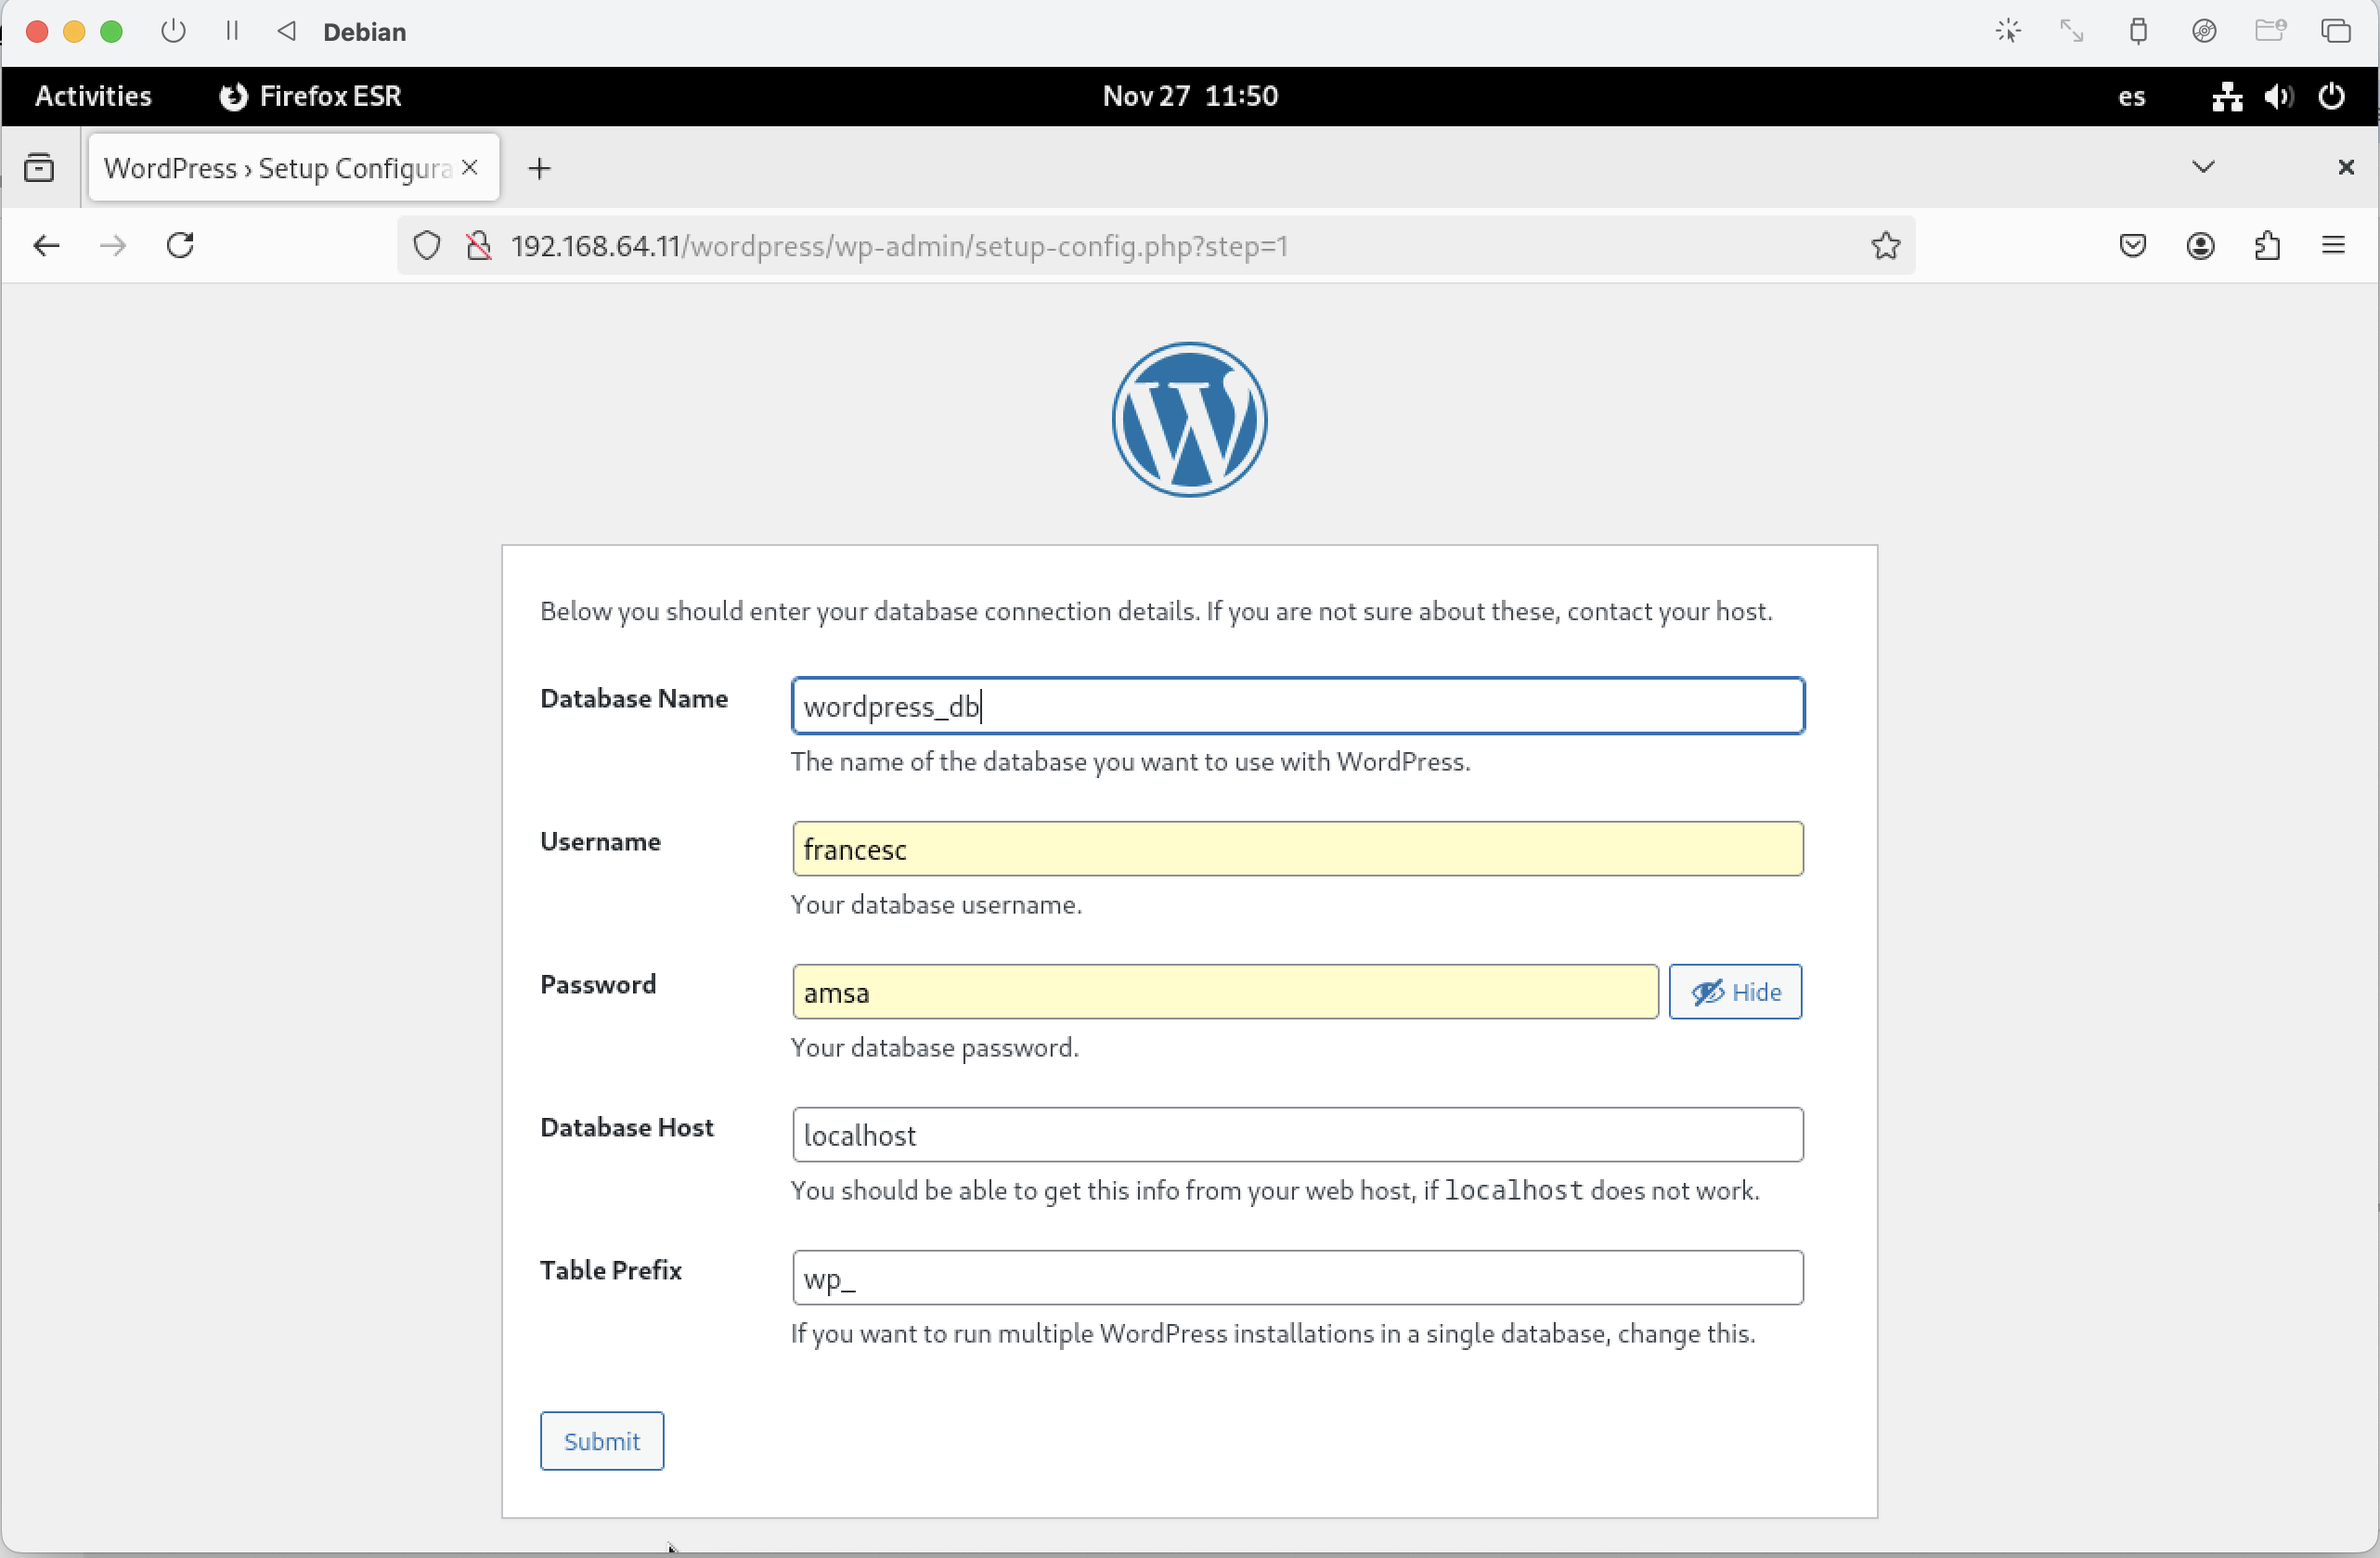Screen dimensions: 2380x1558
Task: Open the volume icon in top bar
Action: [x=2279, y=97]
